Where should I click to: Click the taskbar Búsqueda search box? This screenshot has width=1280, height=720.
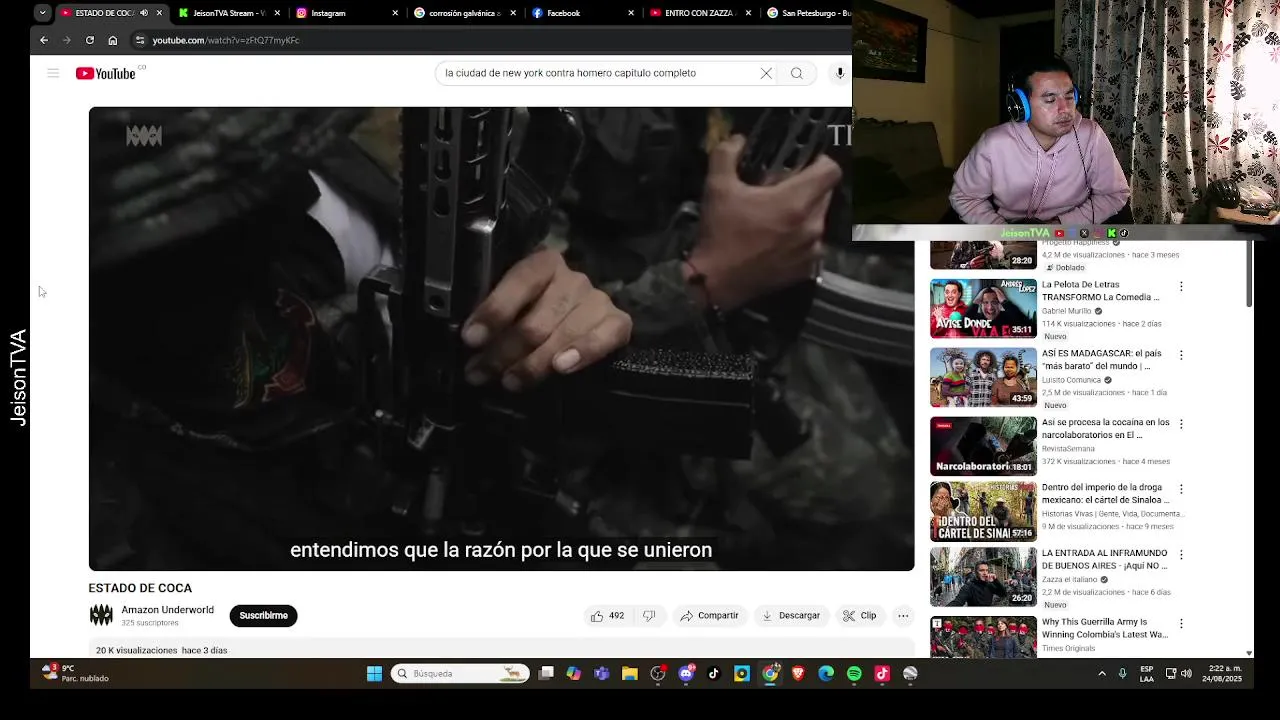click(460, 674)
